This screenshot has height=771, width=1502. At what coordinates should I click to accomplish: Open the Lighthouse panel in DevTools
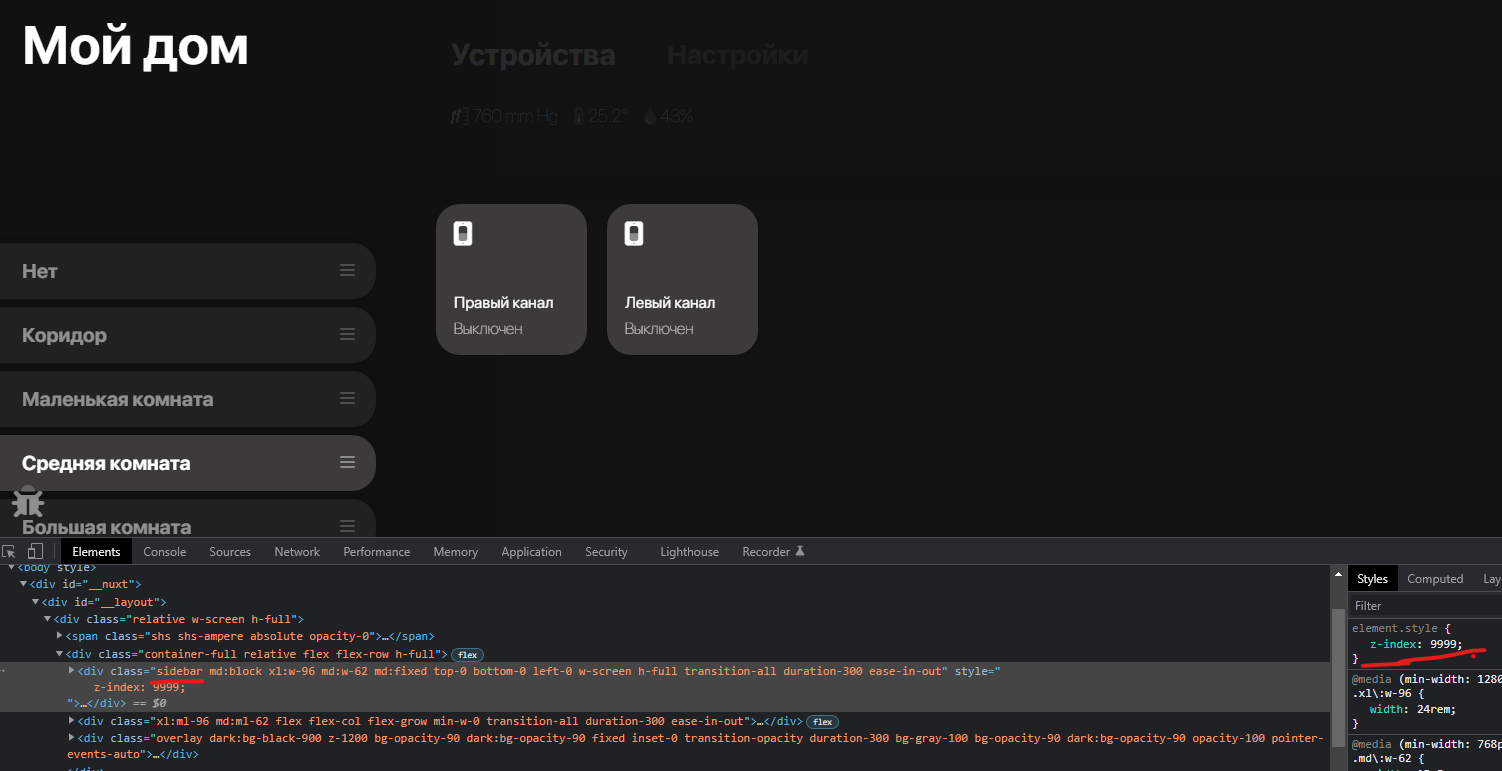click(x=689, y=551)
